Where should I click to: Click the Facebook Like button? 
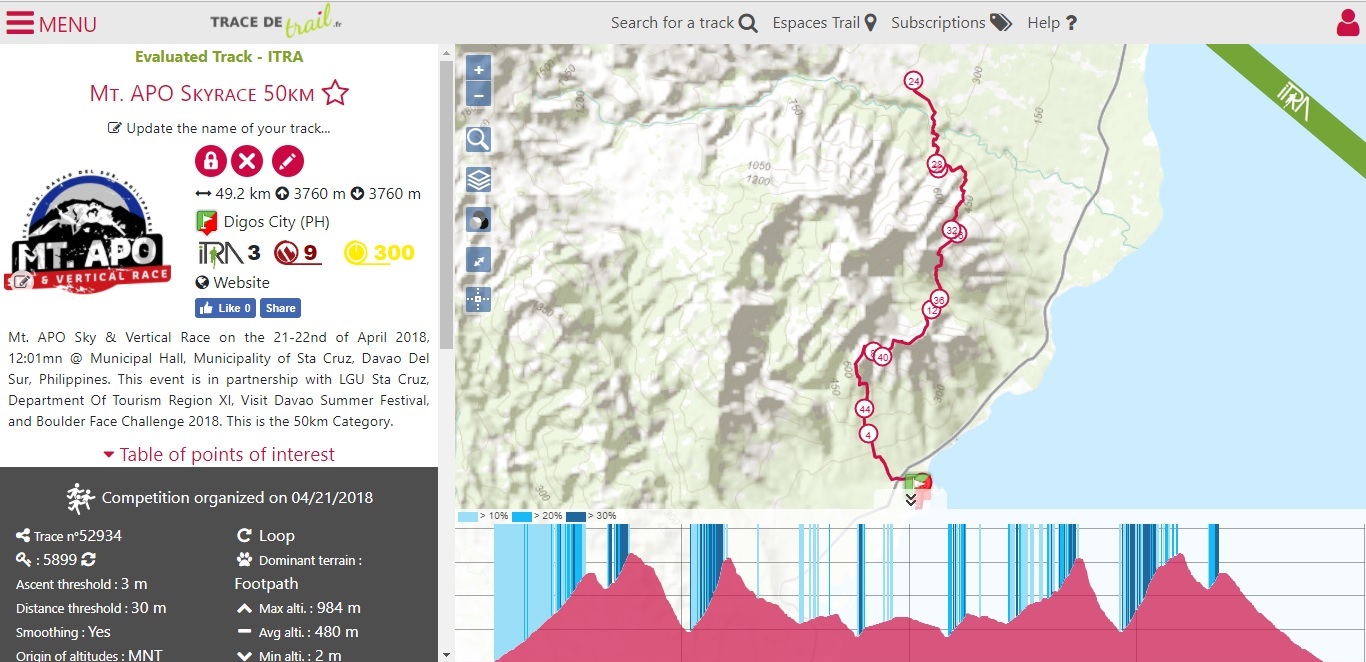click(225, 308)
